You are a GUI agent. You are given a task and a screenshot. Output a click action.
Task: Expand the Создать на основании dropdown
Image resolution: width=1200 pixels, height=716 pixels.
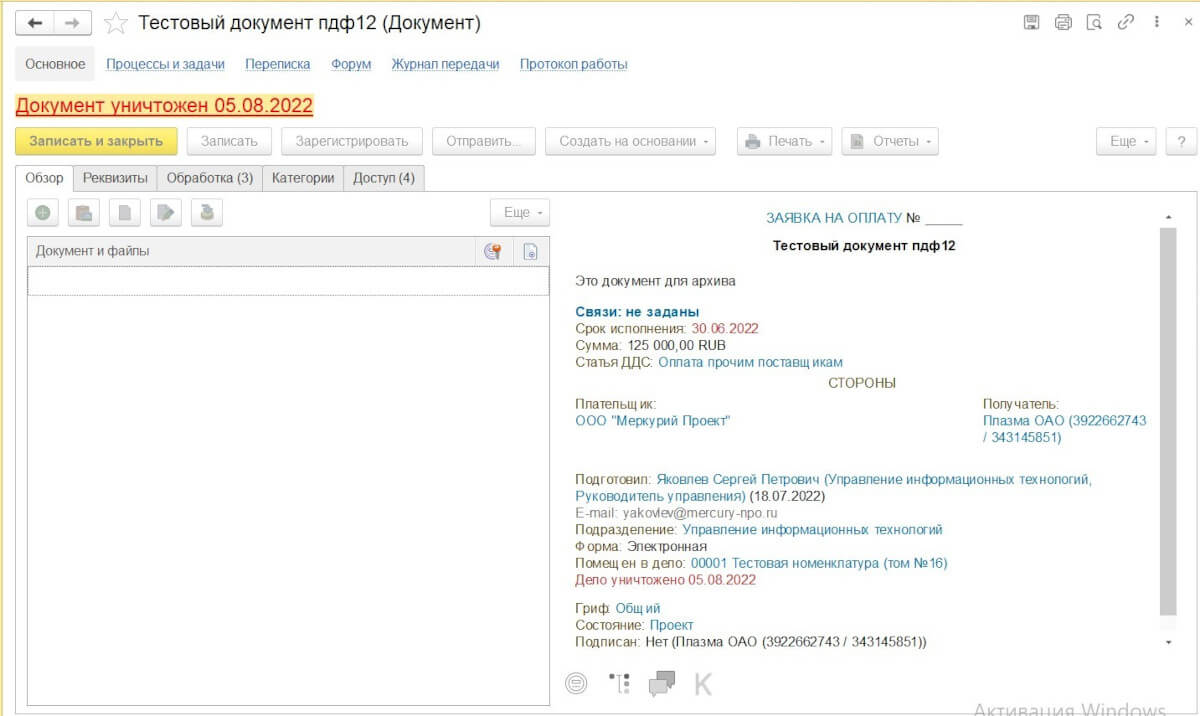coord(631,141)
